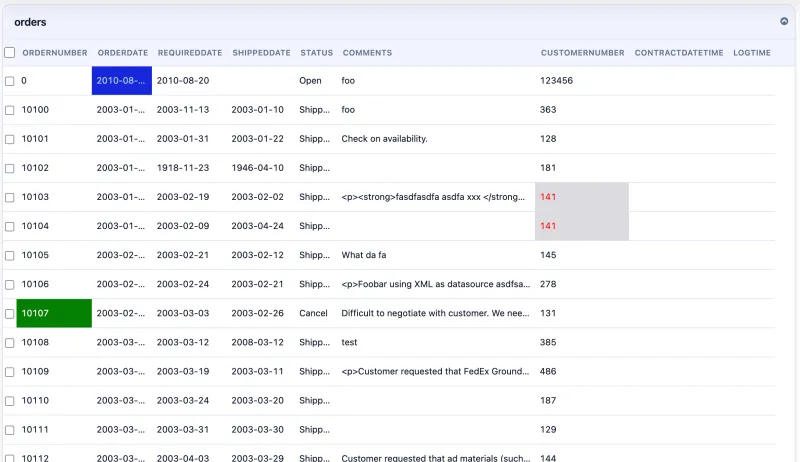This screenshot has height=462, width=800.
Task: Click the '<p>Customer requested that FedEx Ground' comment
Action: 435,371
